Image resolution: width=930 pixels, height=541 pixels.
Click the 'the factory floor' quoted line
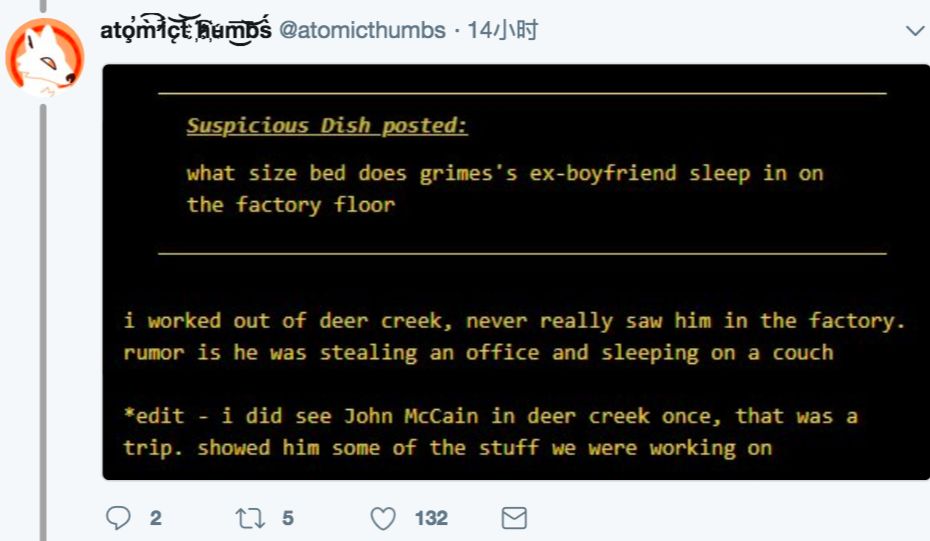tap(291, 205)
